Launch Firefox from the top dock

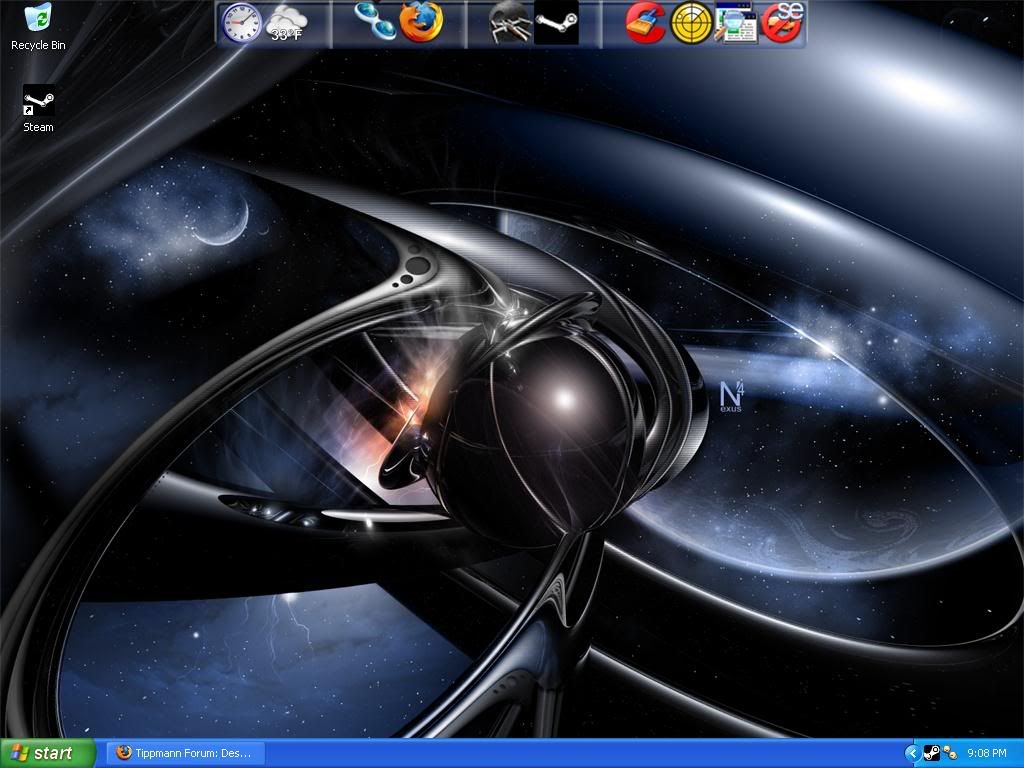tap(420, 22)
